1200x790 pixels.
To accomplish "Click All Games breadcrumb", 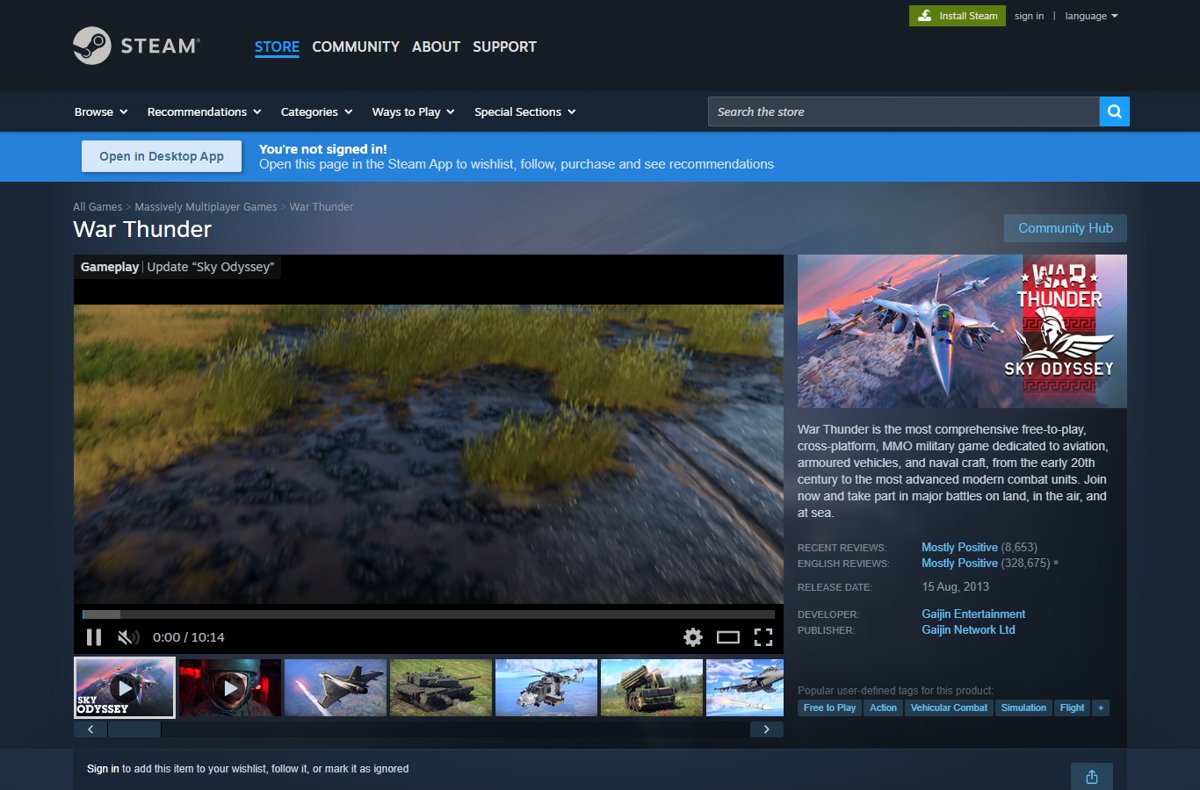I will tap(97, 207).
